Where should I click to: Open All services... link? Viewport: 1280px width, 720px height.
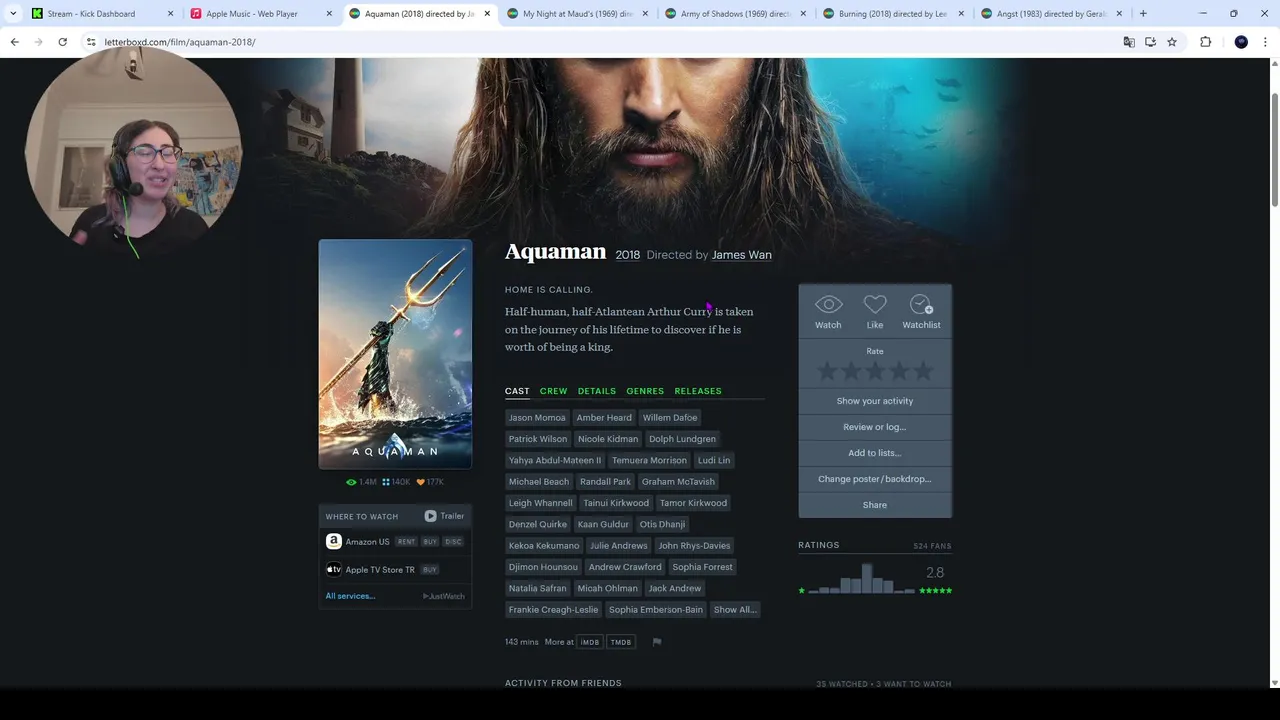350,596
